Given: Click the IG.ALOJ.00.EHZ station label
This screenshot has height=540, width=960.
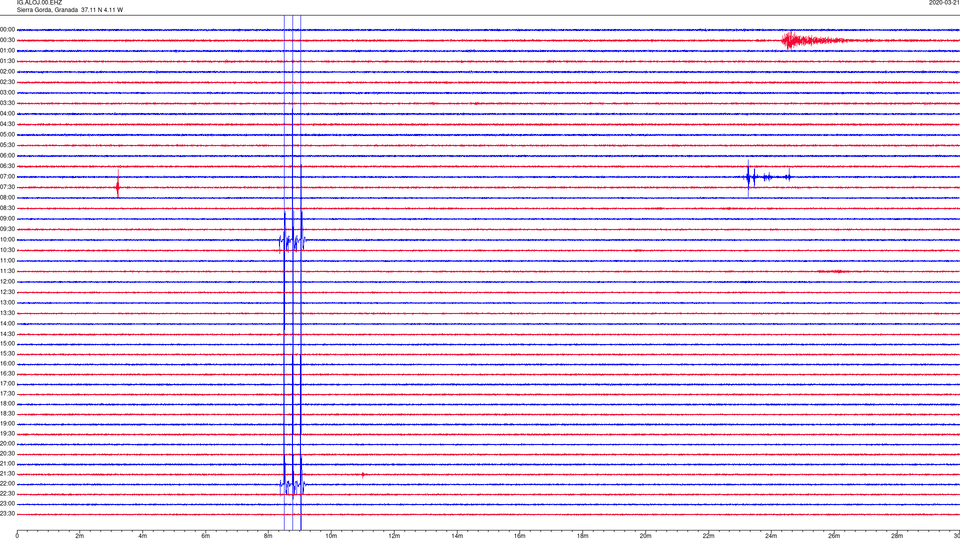Looking at the screenshot, I should [x=39, y=3].
